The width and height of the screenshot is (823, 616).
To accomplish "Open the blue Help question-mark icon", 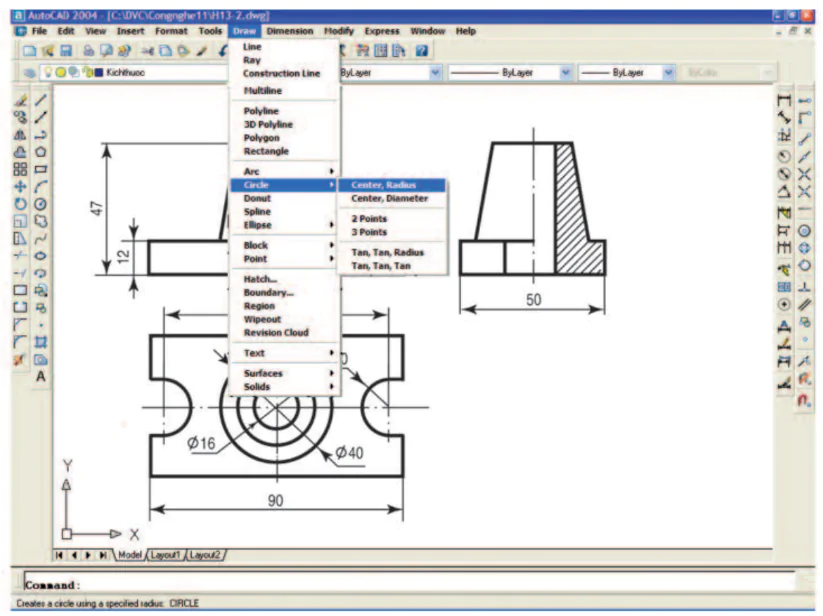I will point(421,51).
